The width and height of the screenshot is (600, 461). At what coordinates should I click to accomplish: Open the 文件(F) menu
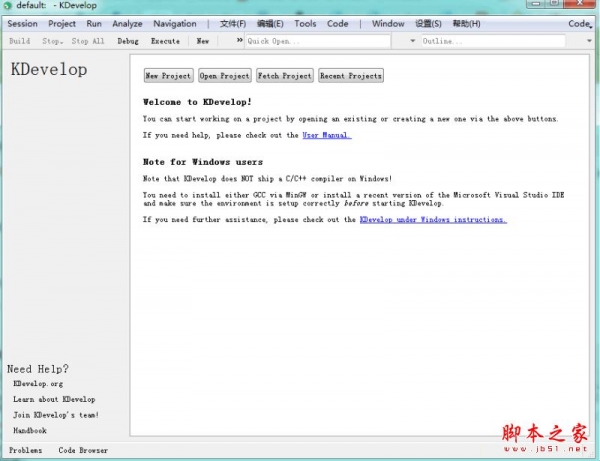click(233, 24)
